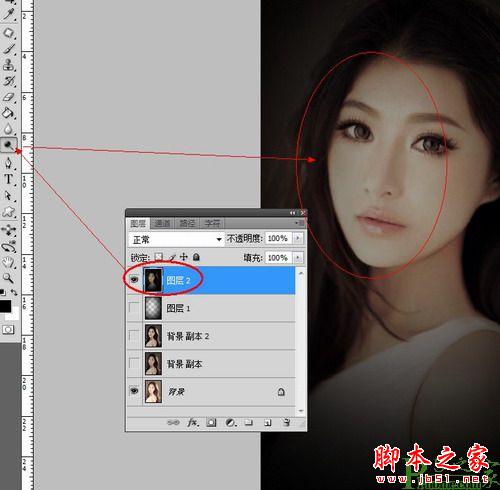Click layers list scroll down arrow
Screen dimensions: 500x490
click(301, 411)
